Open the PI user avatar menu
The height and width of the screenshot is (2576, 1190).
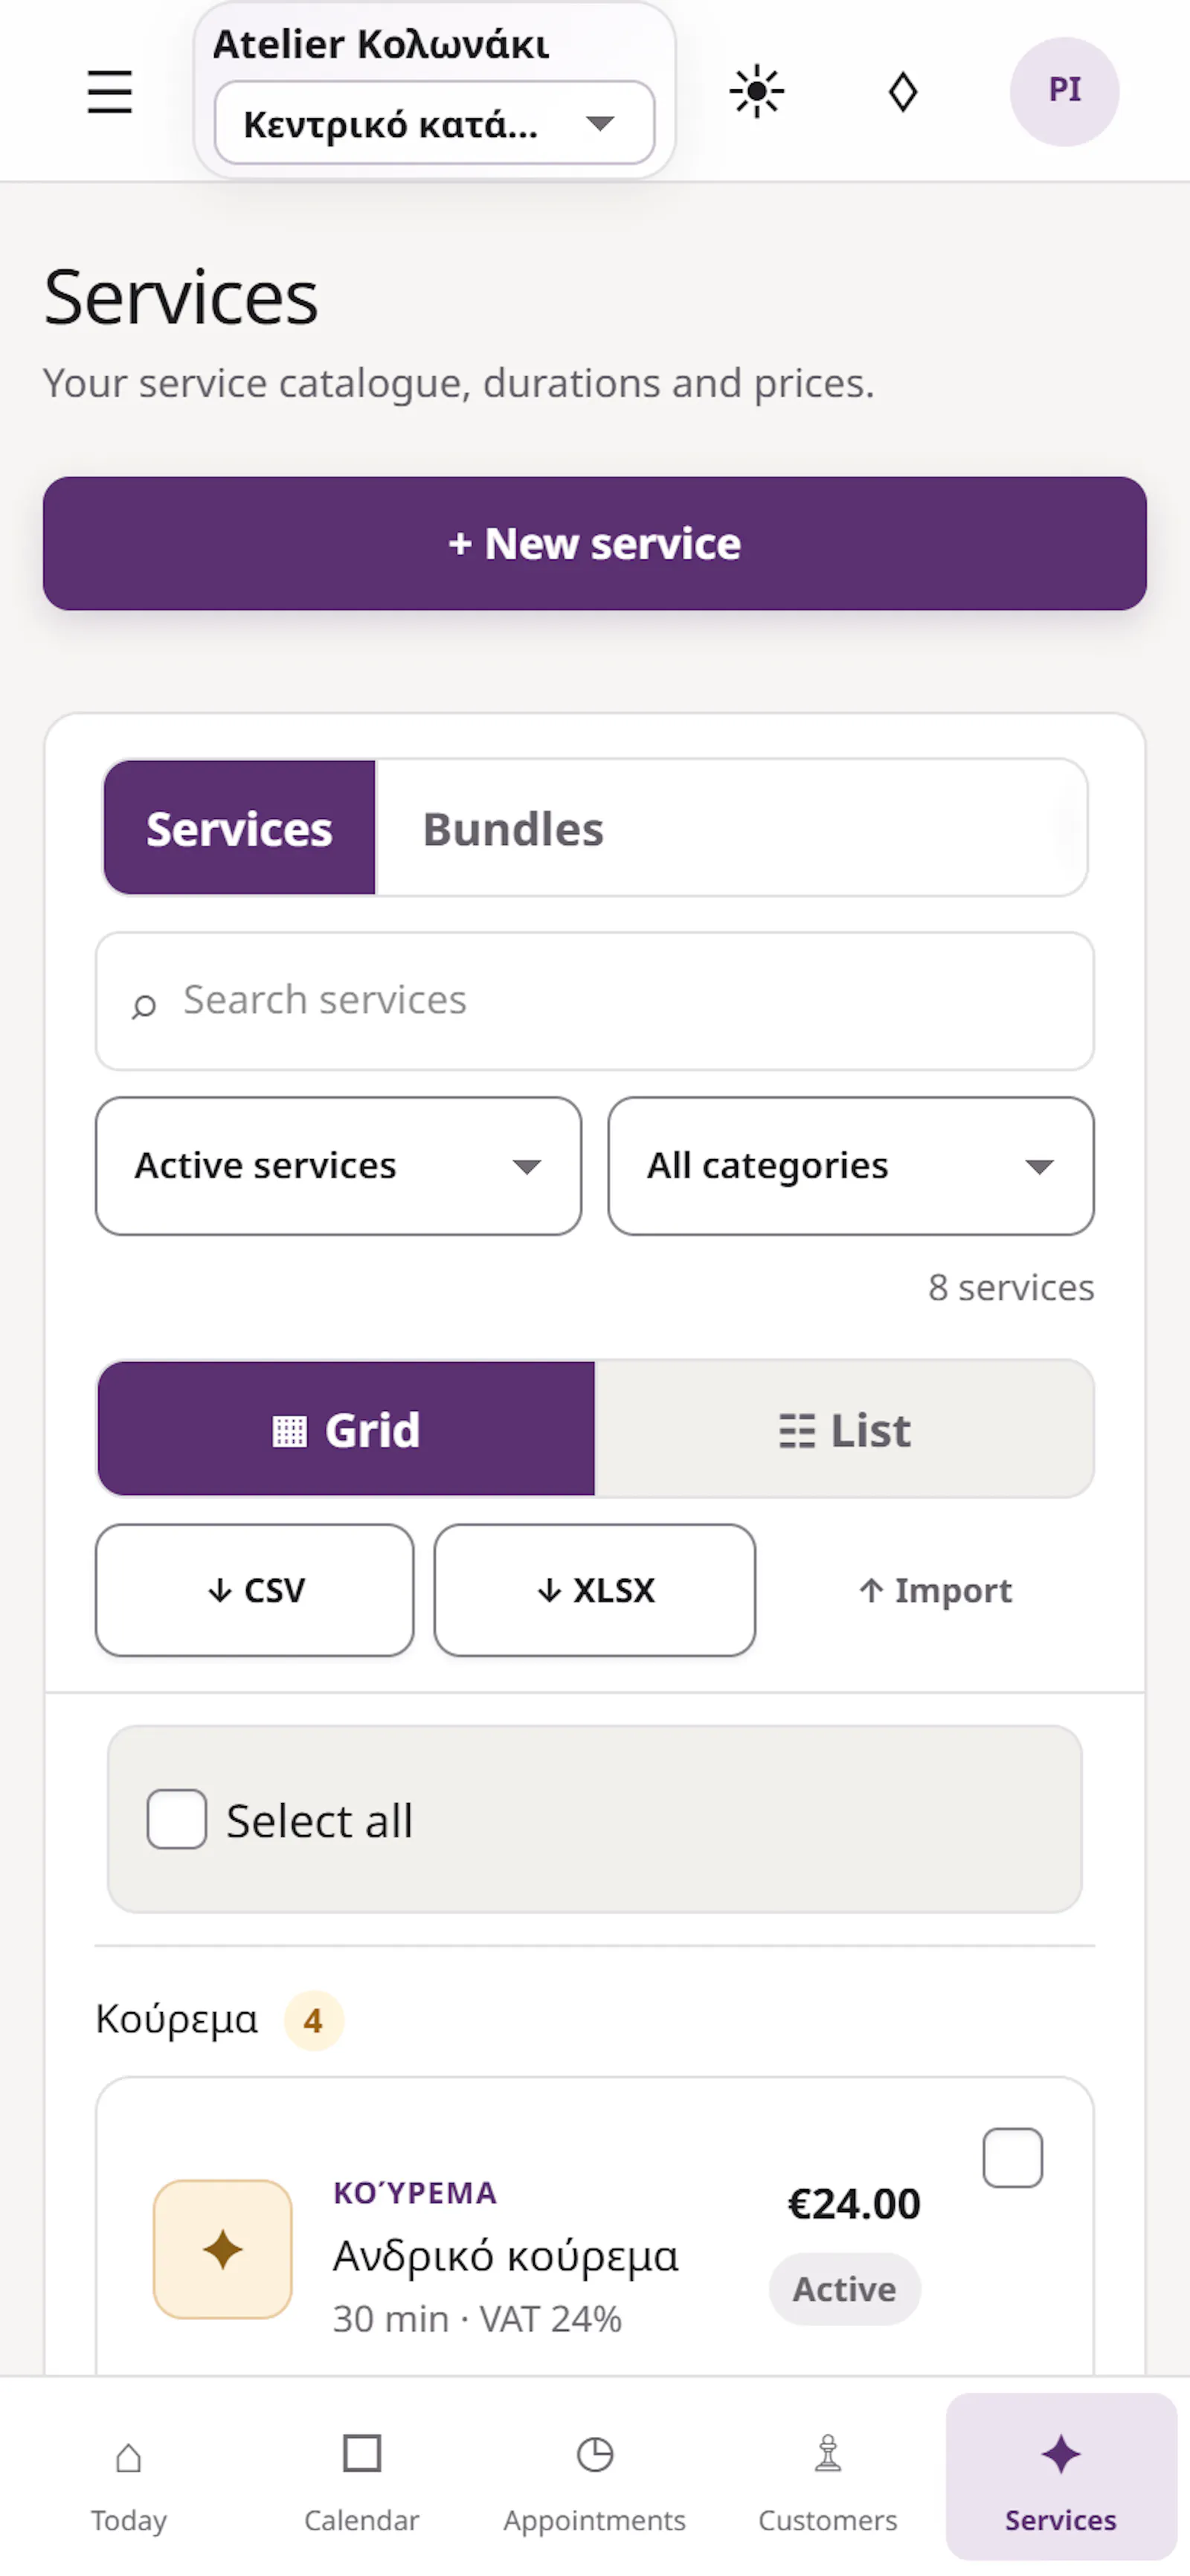pyautogui.click(x=1064, y=92)
